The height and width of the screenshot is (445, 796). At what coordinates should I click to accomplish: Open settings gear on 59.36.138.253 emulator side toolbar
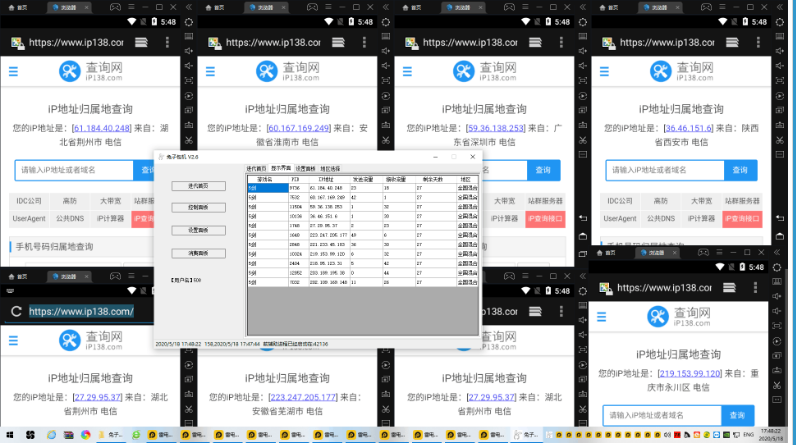583,22
